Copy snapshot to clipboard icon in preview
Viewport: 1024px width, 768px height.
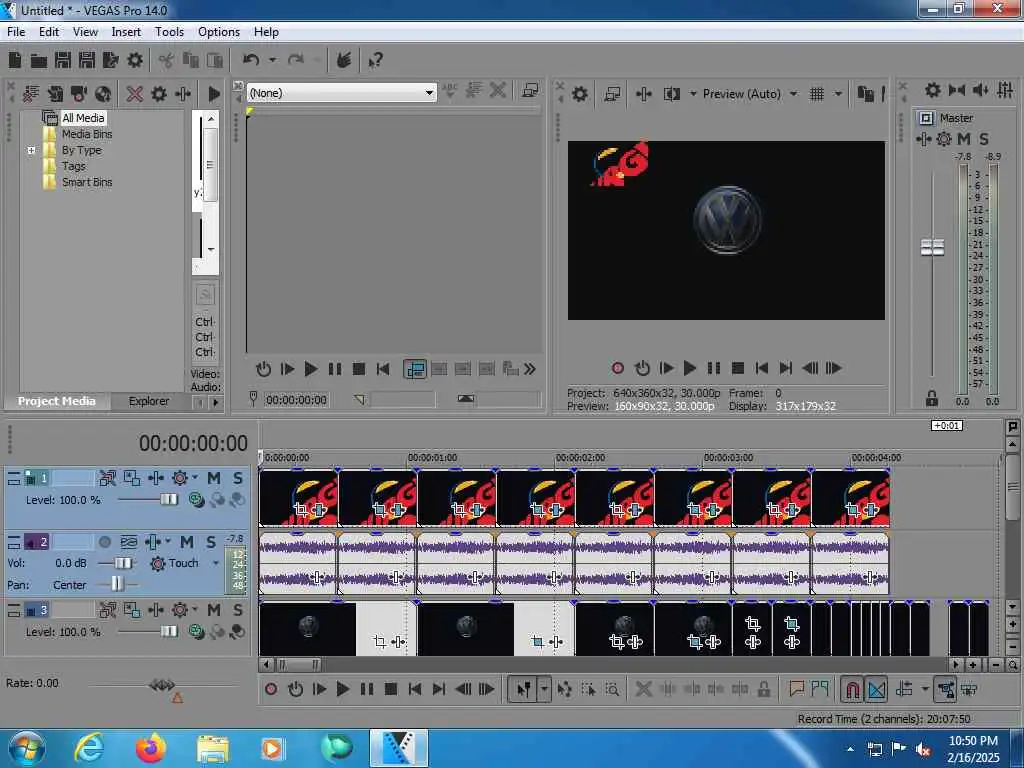[x=865, y=94]
